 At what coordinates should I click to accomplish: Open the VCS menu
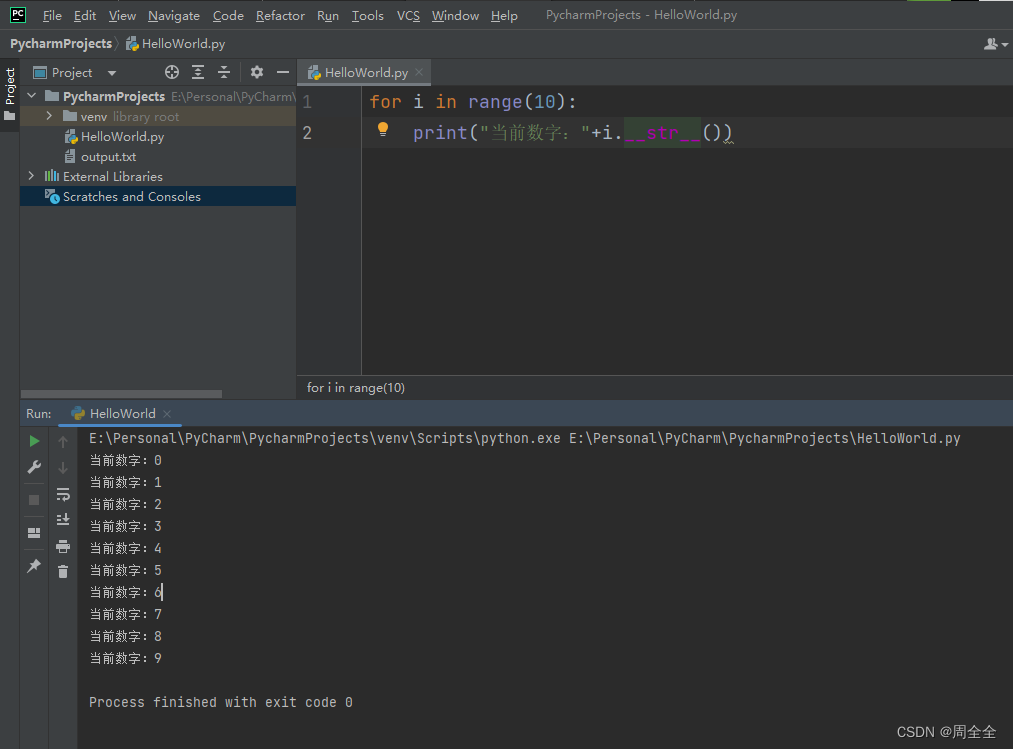tap(408, 16)
